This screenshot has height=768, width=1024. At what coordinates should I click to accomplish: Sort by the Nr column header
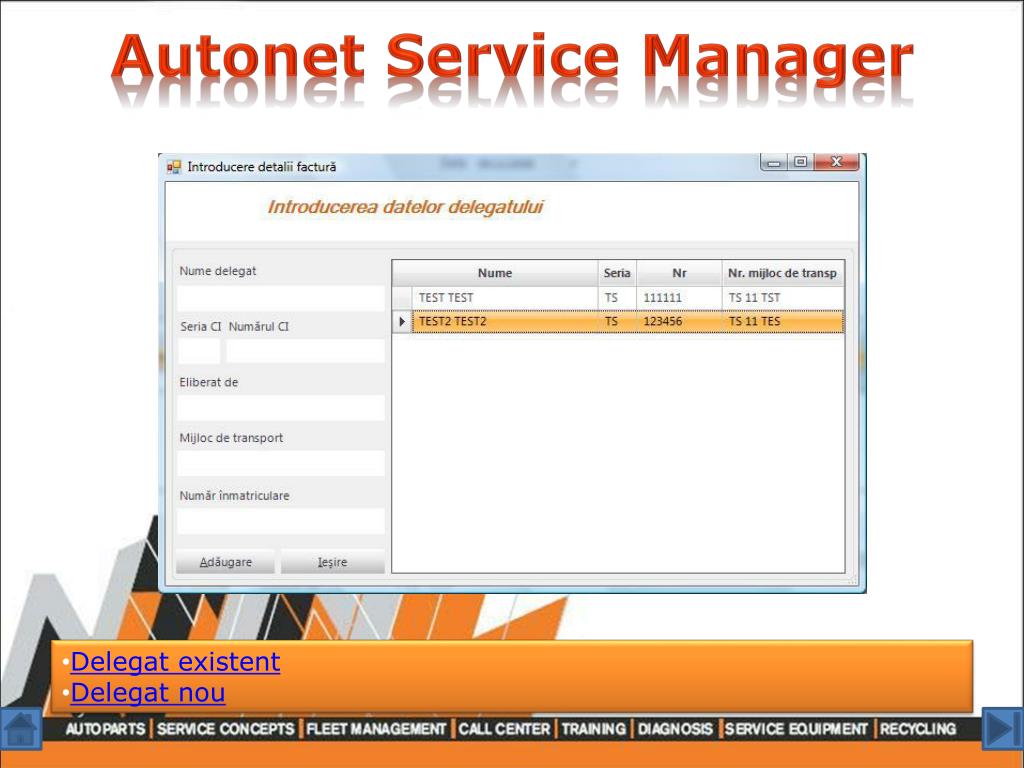point(679,273)
